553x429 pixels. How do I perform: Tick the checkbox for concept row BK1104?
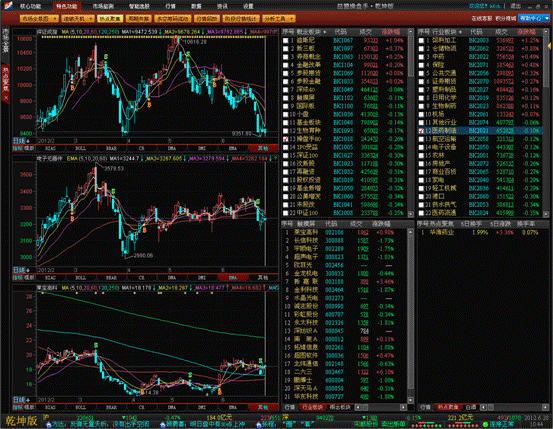[x=285, y=65]
